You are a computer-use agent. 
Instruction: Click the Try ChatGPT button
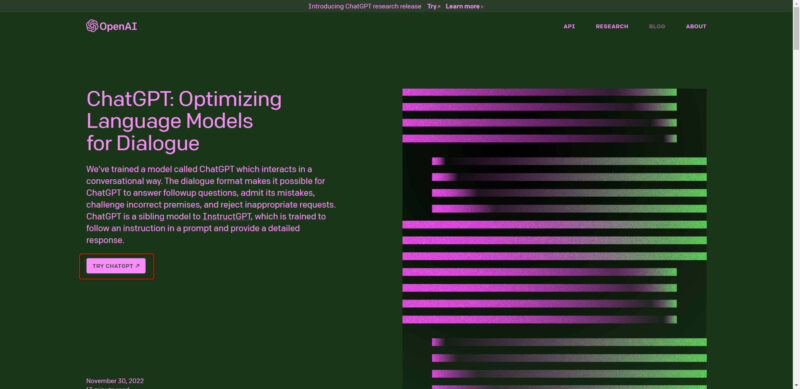click(x=116, y=266)
